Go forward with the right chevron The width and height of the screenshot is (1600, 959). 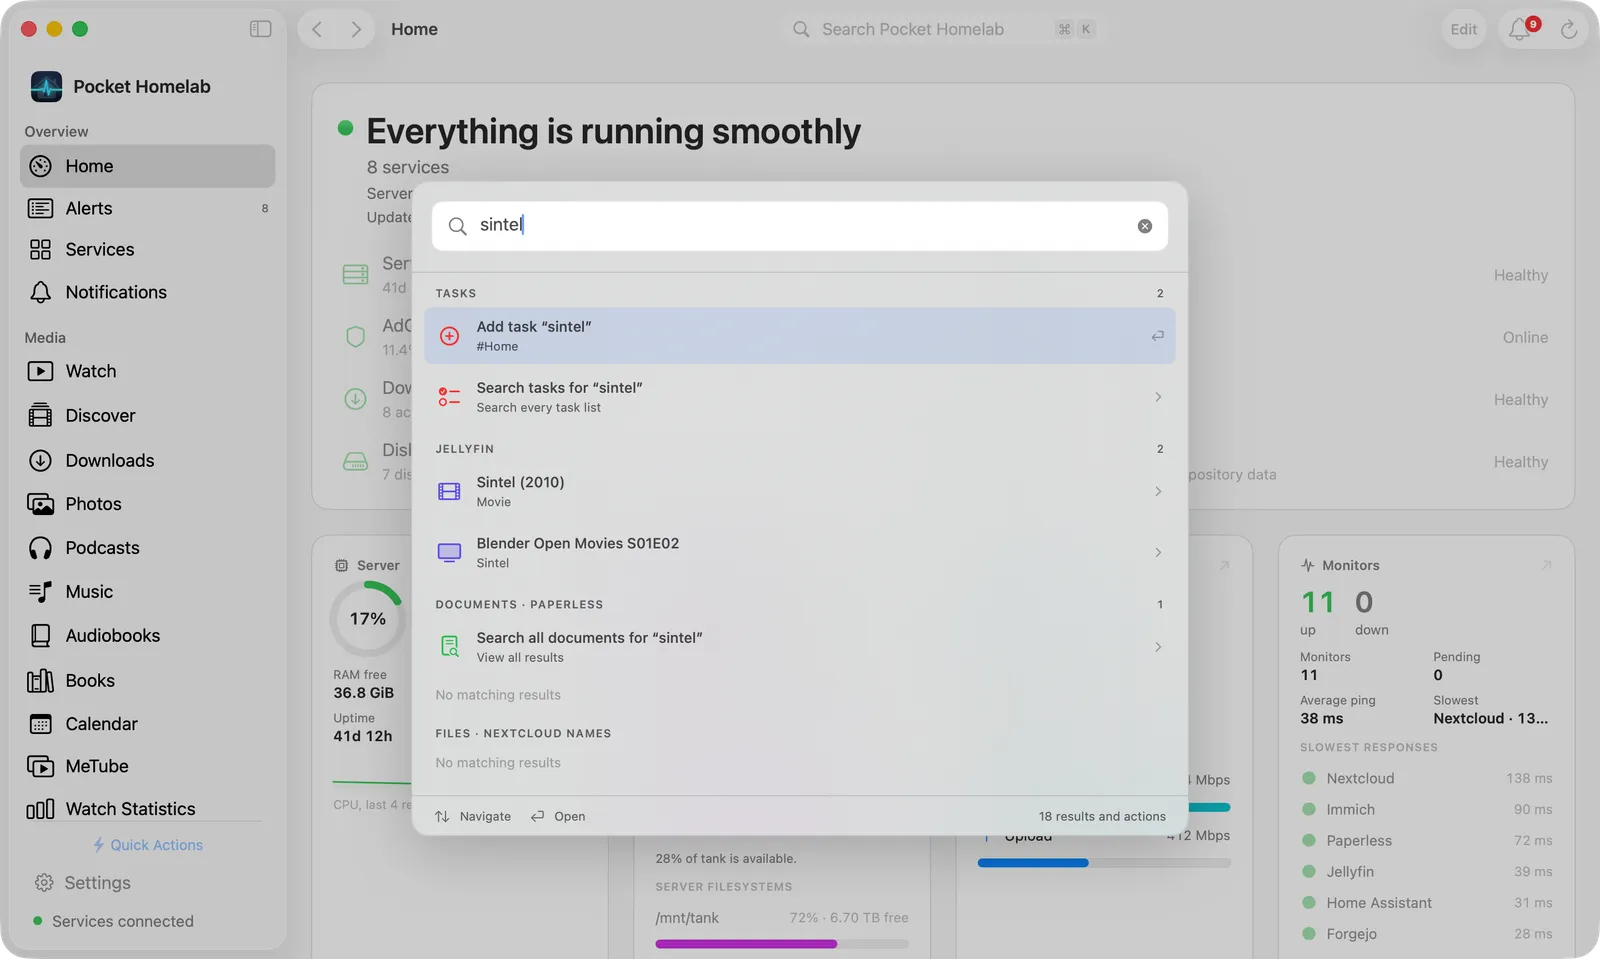356,29
